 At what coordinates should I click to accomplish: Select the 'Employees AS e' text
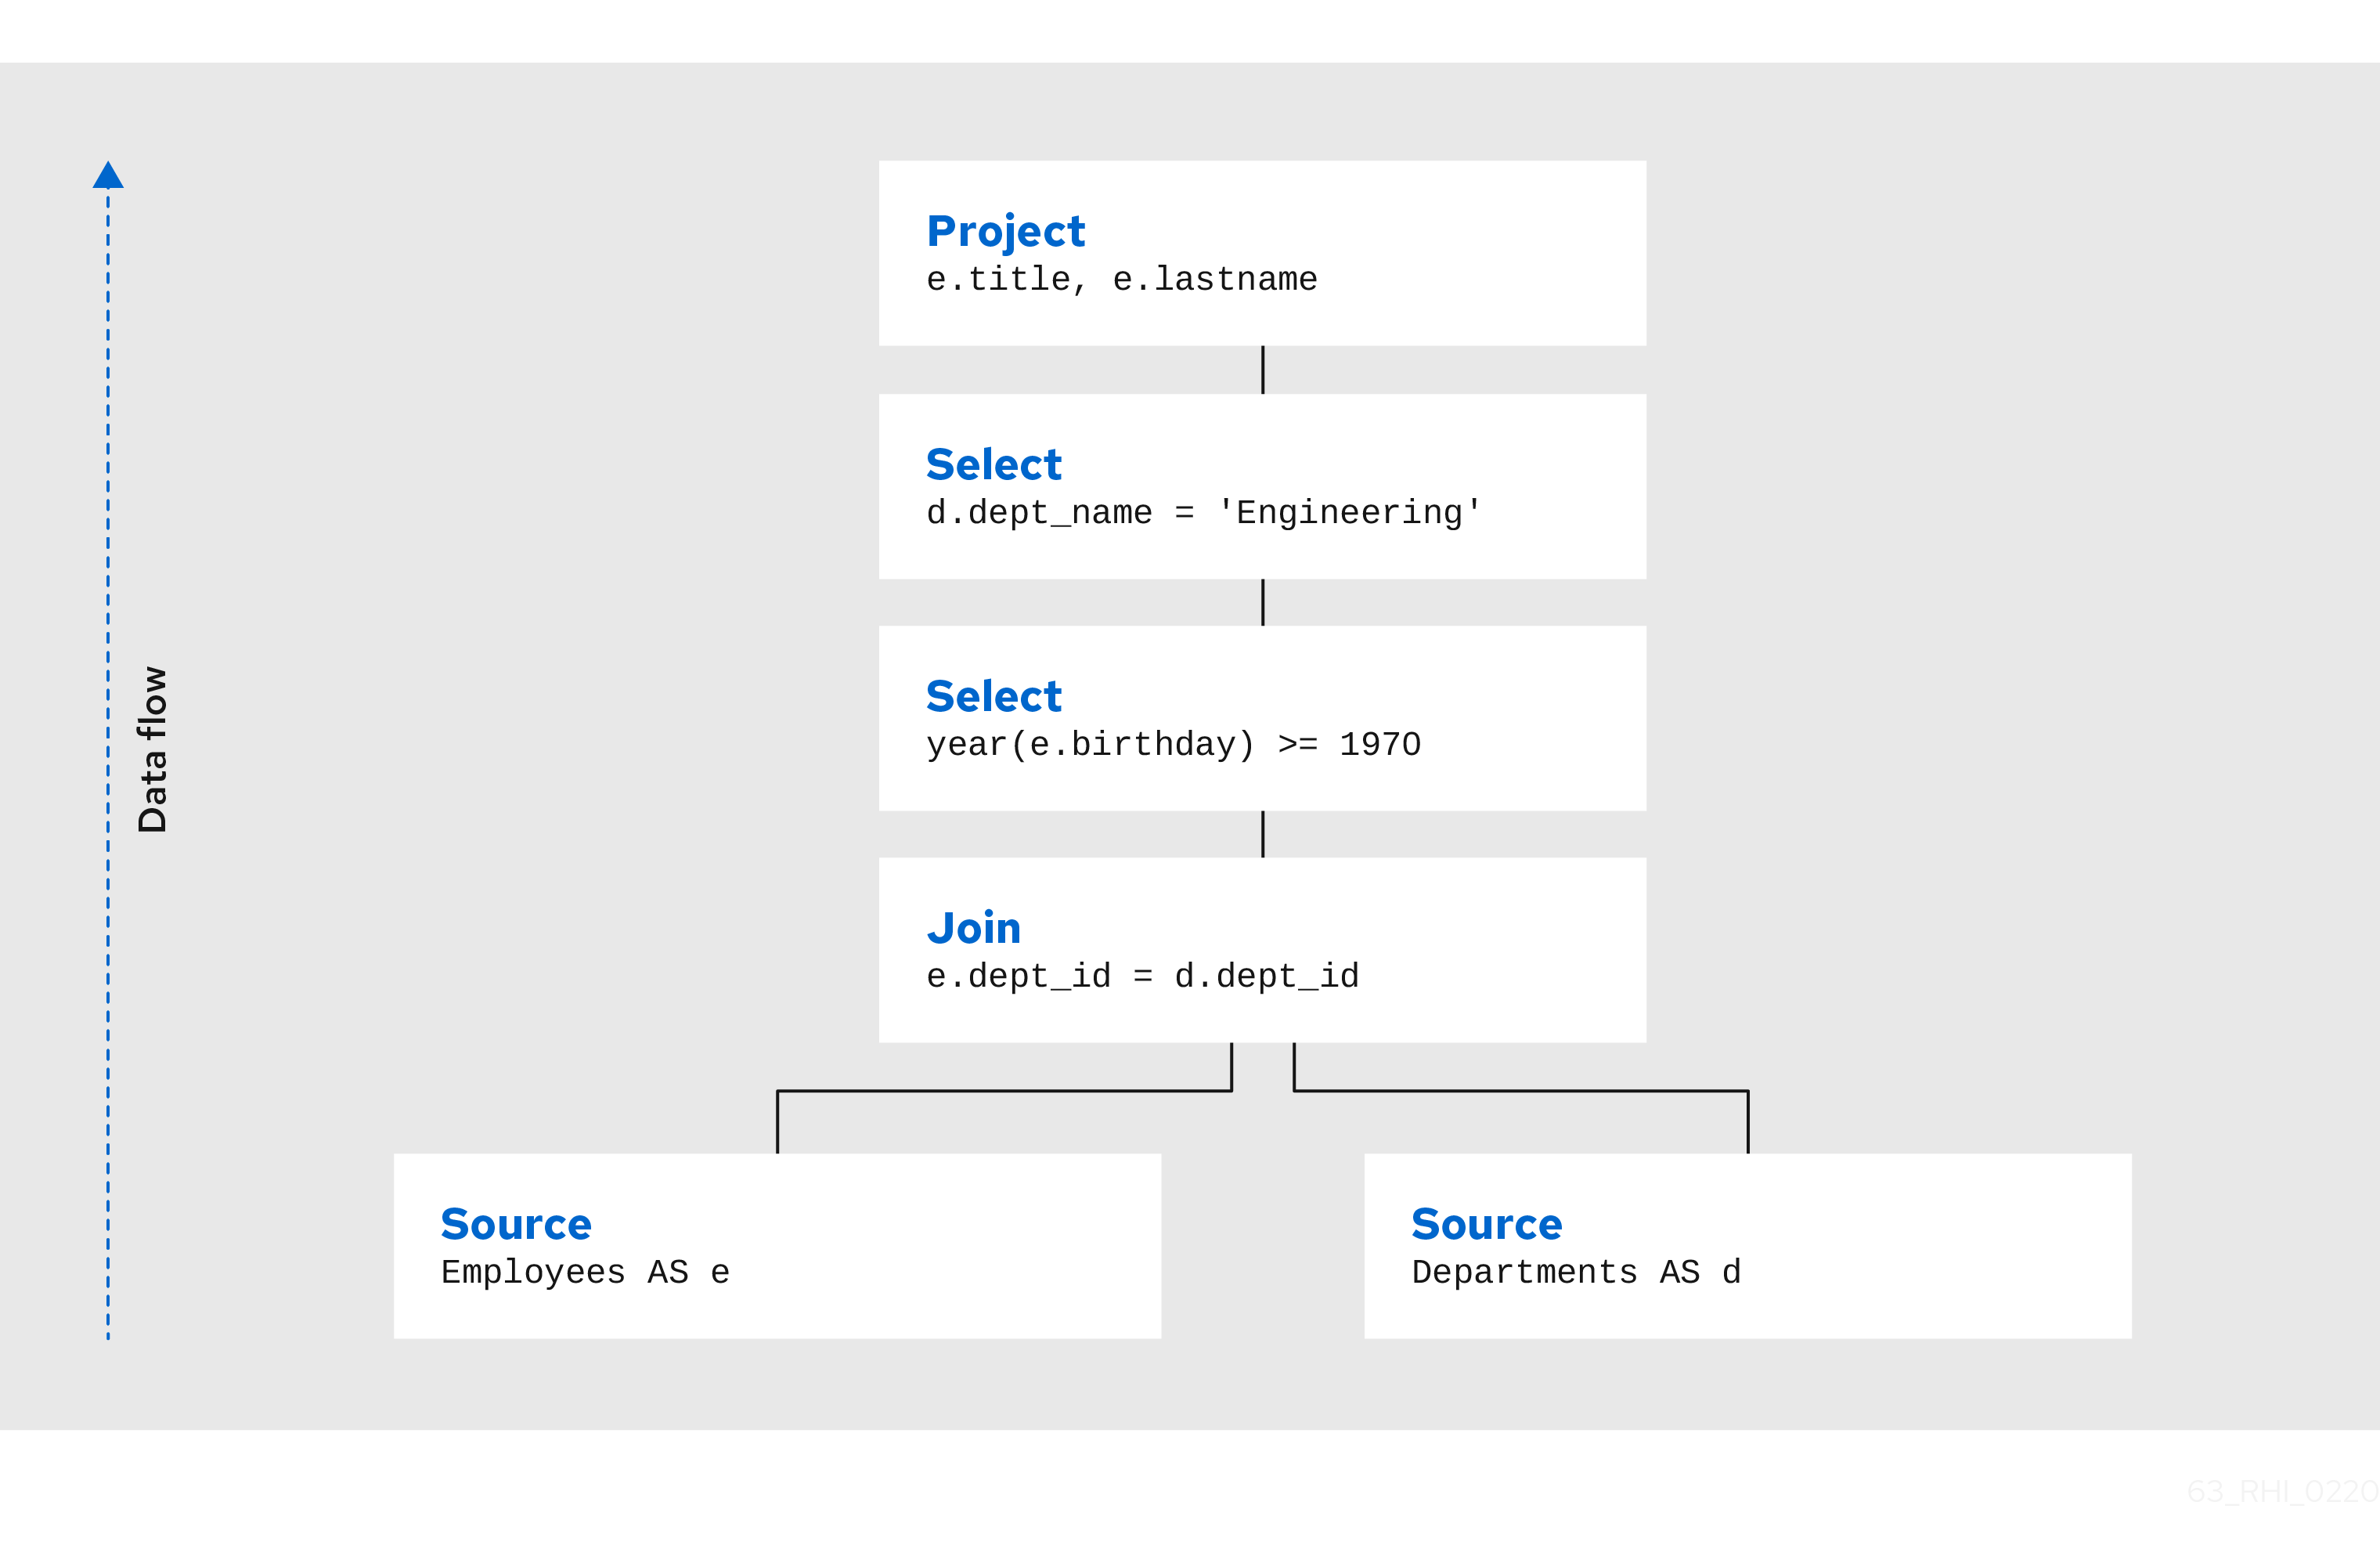click(585, 1273)
